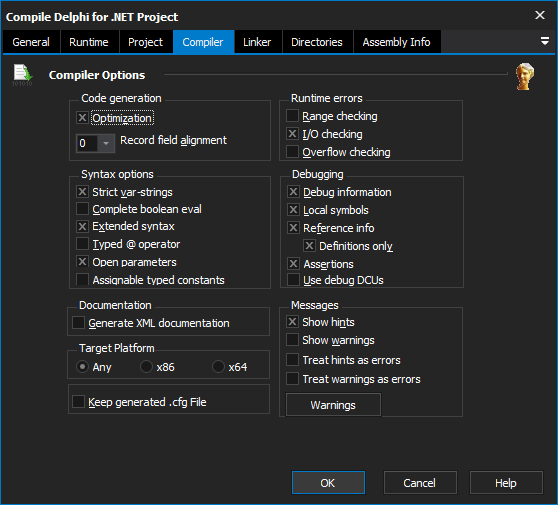Image resolution: width=558 pixels, height=505 pixels.
Task: Click the Cancel button
Action: click(420, 483)
